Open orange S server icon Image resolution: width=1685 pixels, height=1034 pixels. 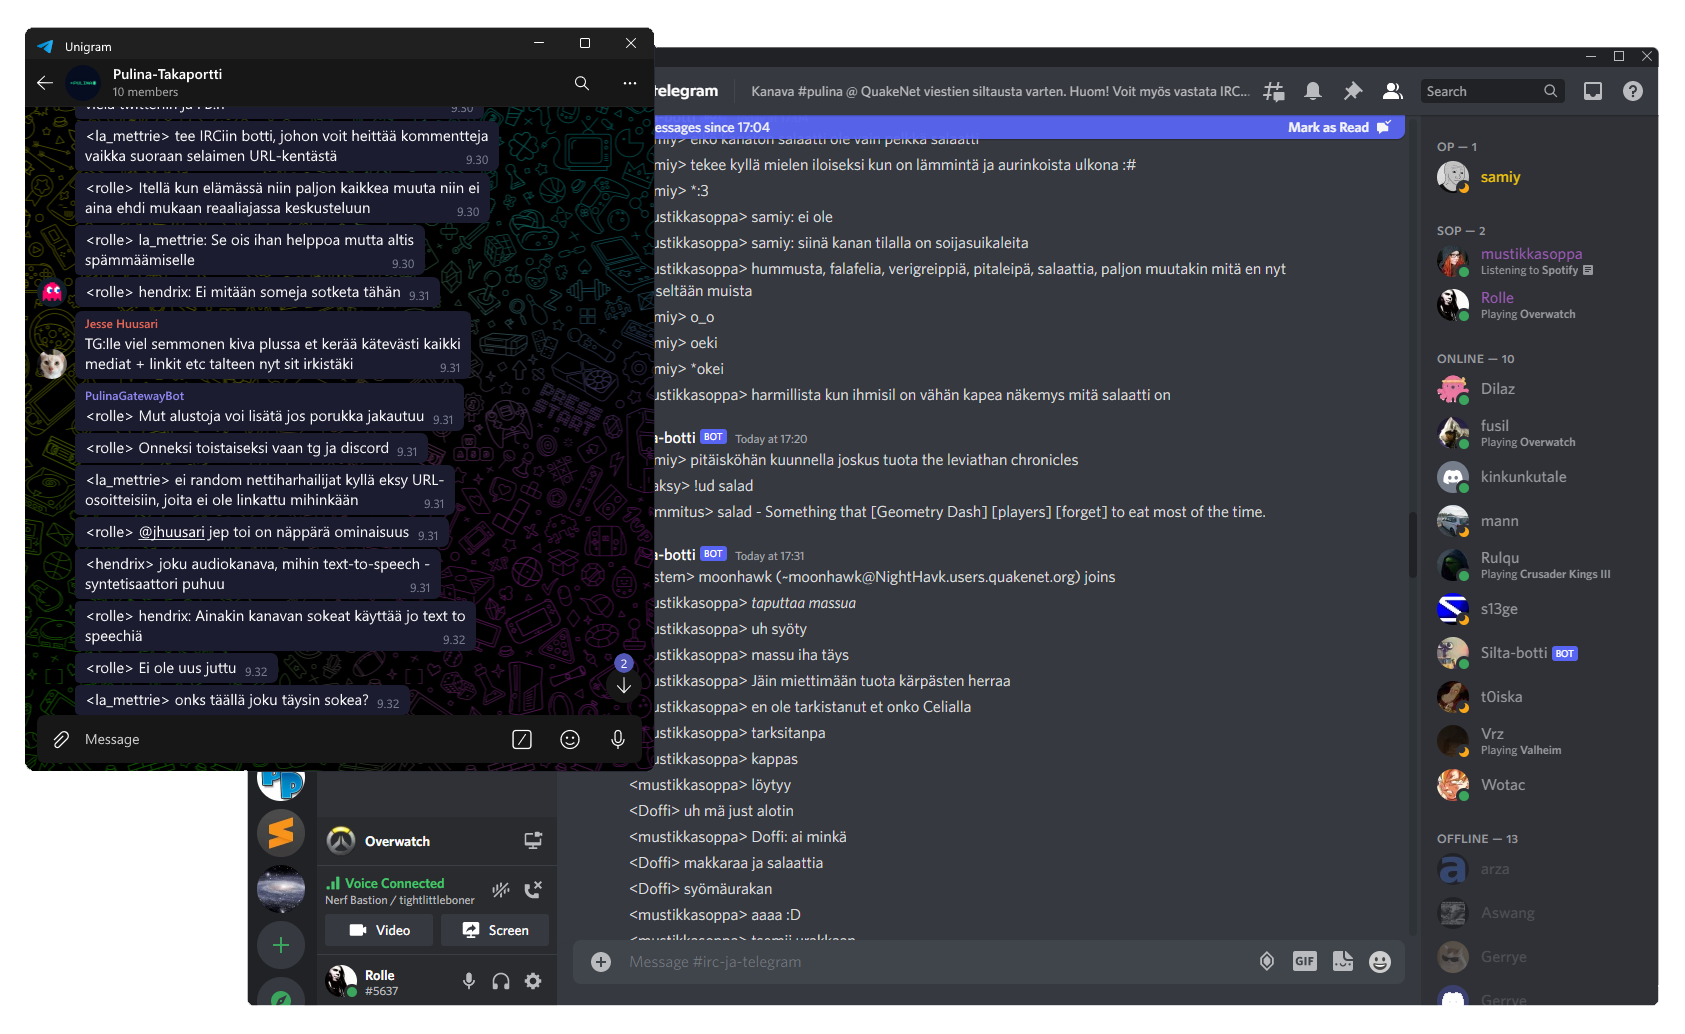coord(281,833)
